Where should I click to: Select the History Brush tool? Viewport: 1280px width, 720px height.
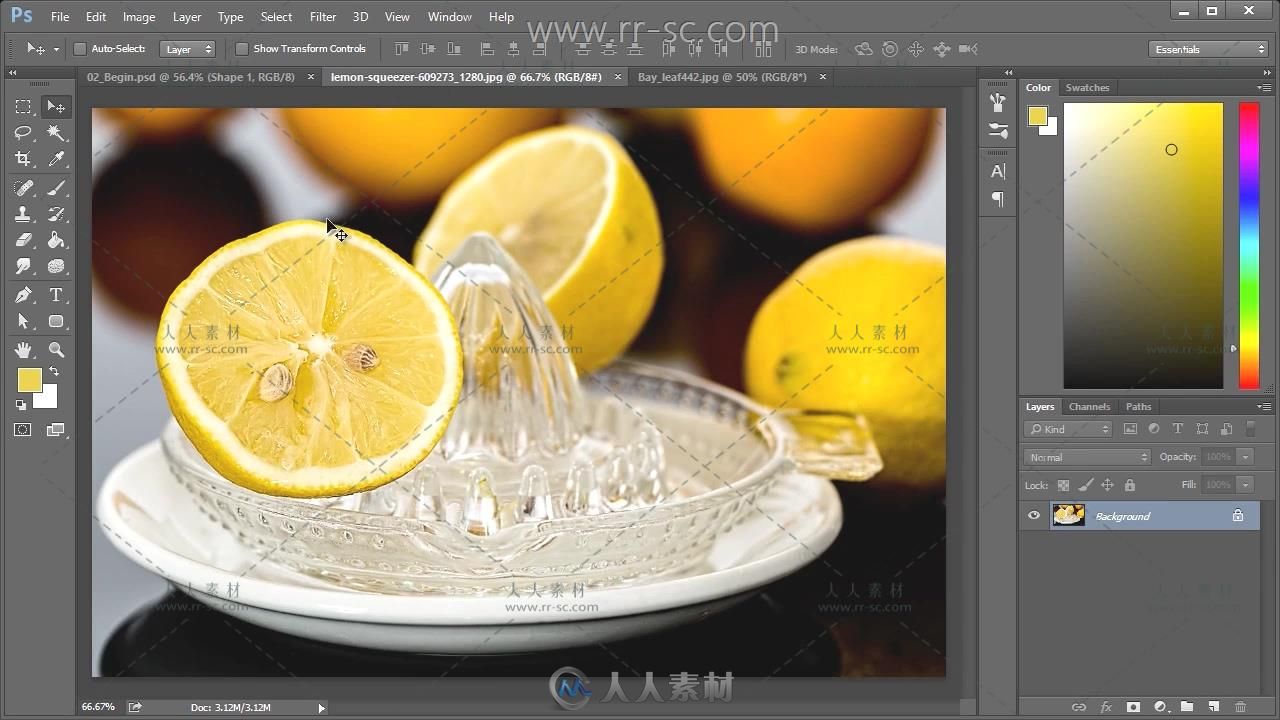coord(56,214)
